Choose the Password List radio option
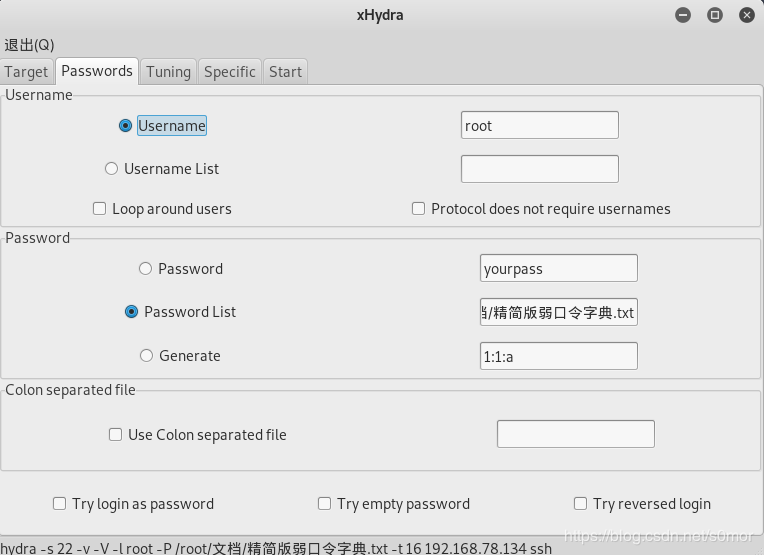764x555 pixels. 132,311
